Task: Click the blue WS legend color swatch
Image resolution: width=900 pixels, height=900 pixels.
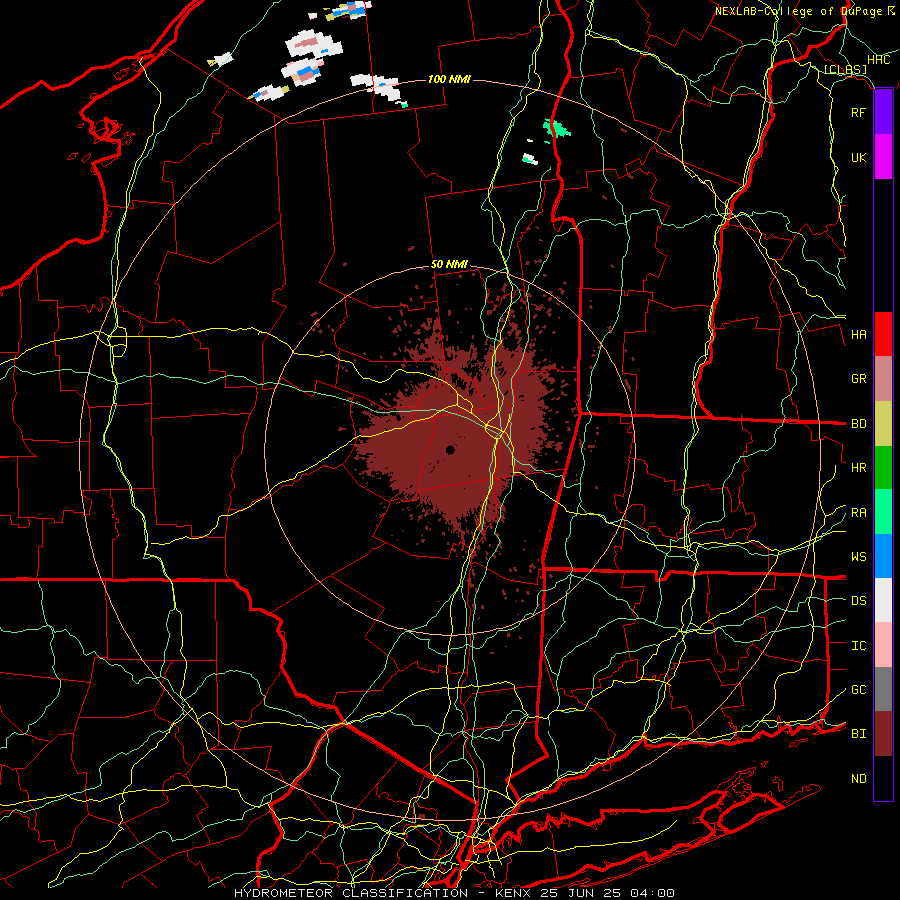Action: tap(883, 556)
